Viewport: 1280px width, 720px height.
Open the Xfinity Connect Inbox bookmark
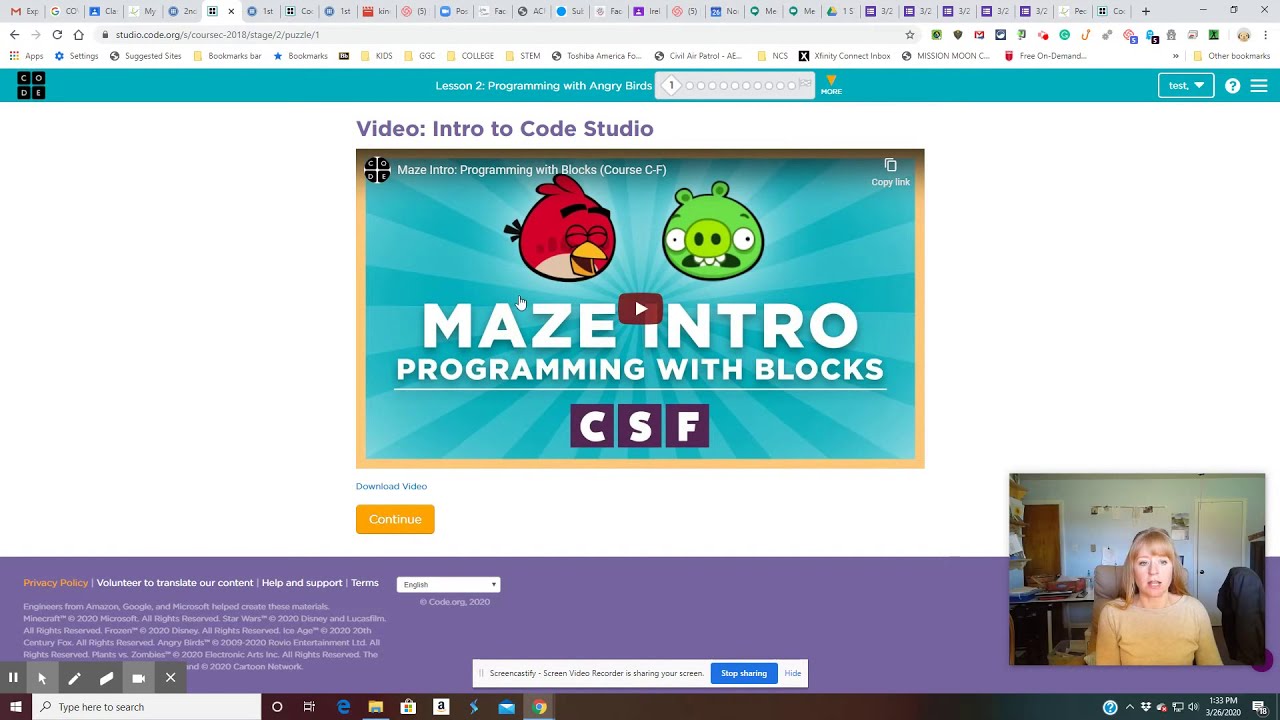click(845, 56)
